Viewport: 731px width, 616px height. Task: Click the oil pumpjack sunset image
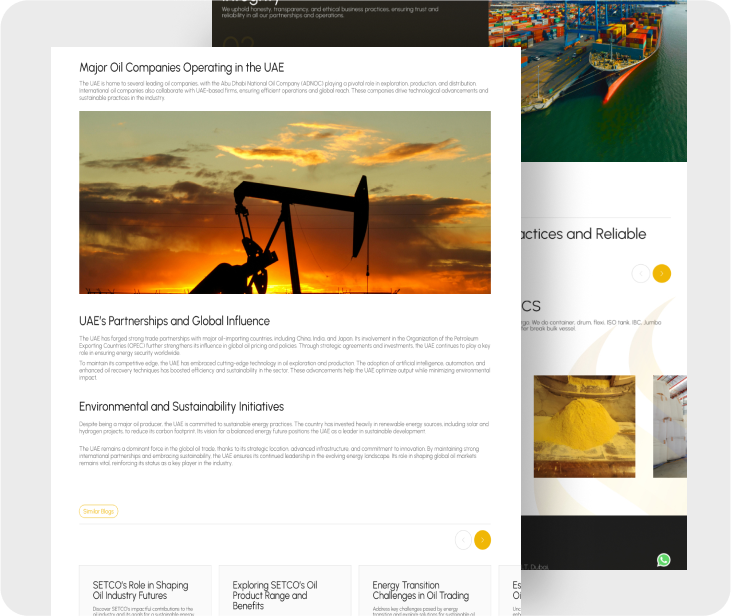point(285,202)
